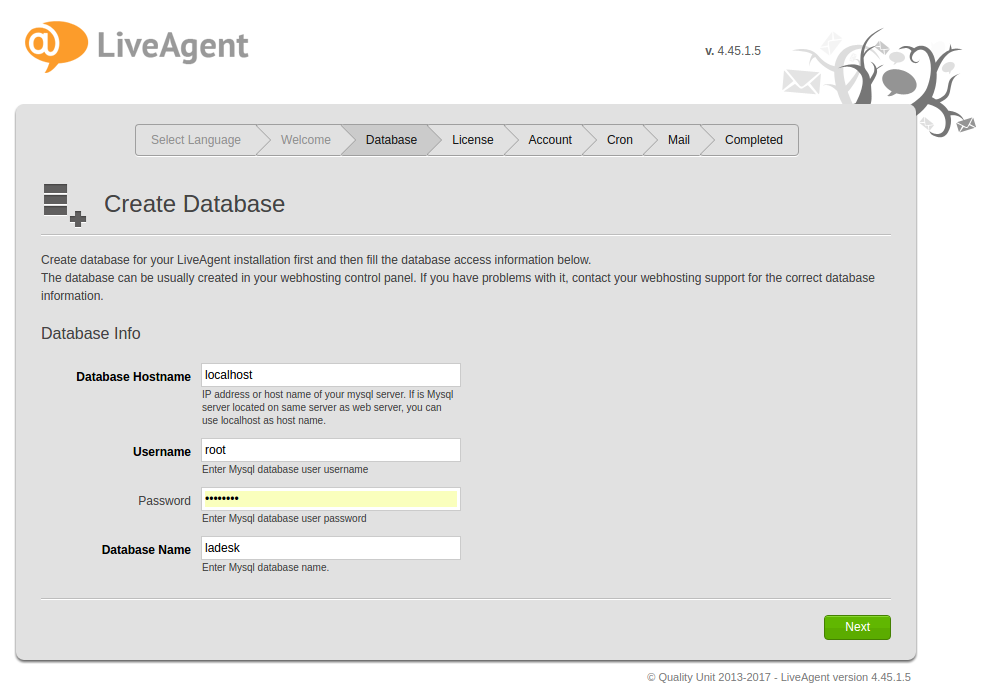Screen dimensions: 984x697
Task: Click the tree with envelopes illustration
Action: tap(880, 80)
